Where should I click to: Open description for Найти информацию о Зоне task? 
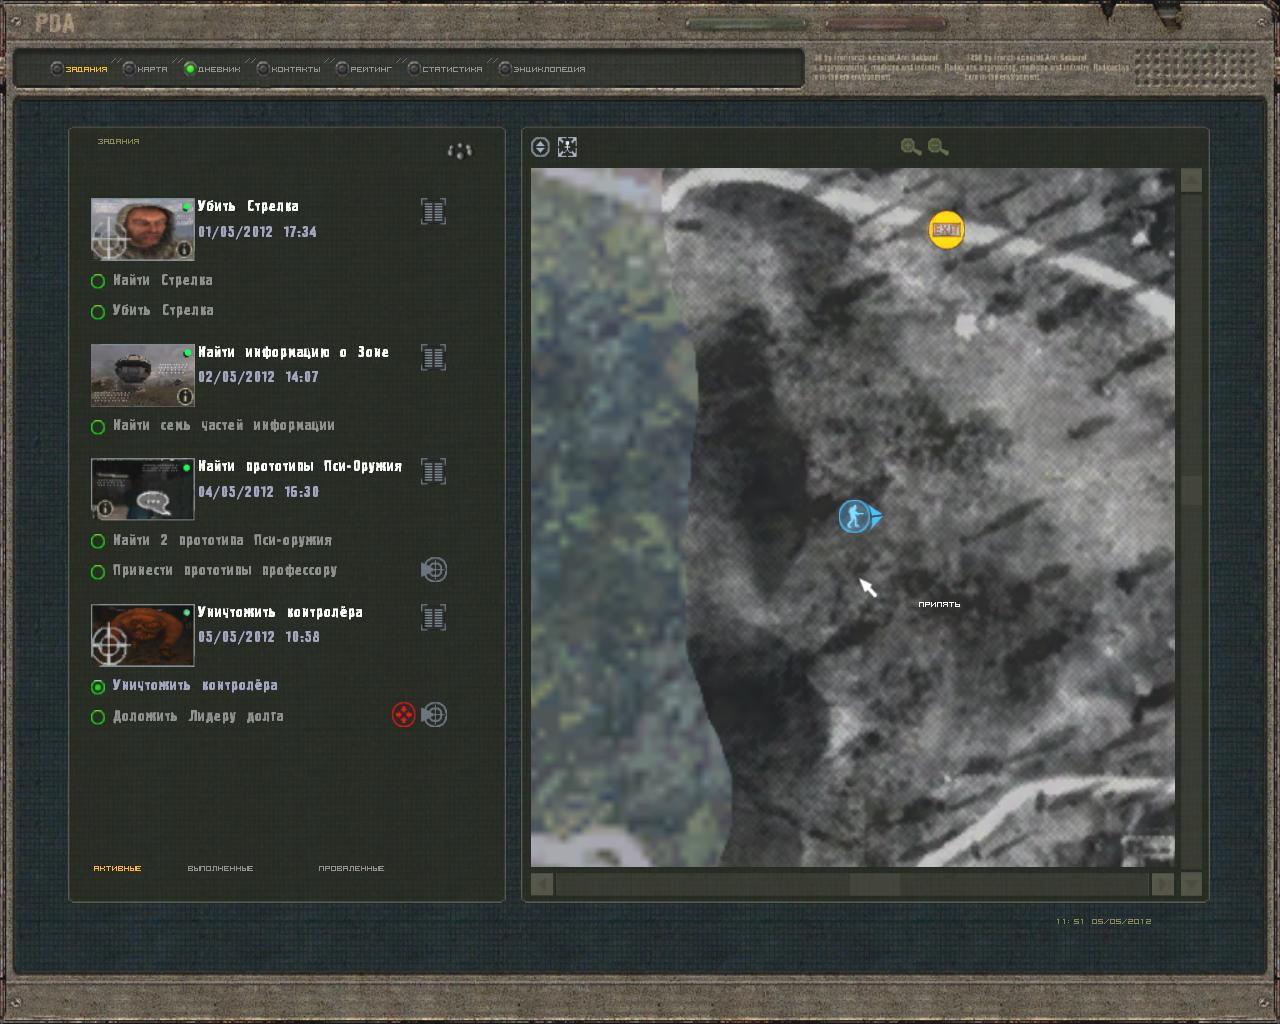pos(433,357)
